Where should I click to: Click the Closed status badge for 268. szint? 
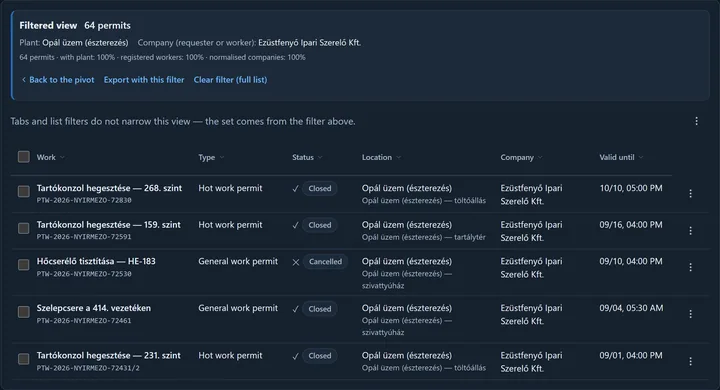320,188
